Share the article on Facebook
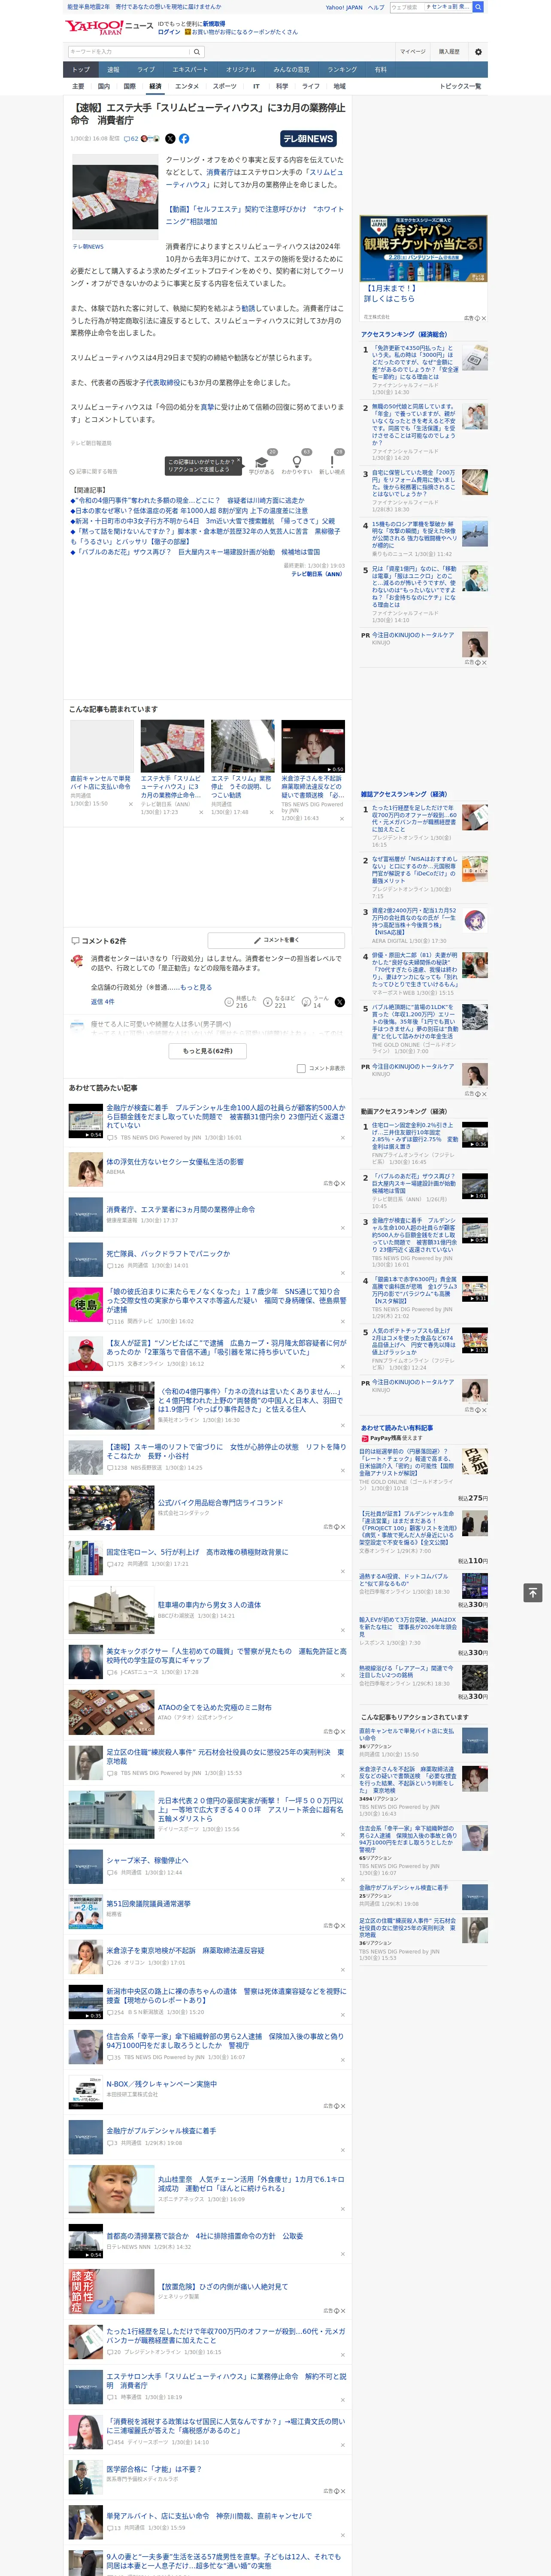The height and width of the screenshot is (2576, 551). coord(184,139)
